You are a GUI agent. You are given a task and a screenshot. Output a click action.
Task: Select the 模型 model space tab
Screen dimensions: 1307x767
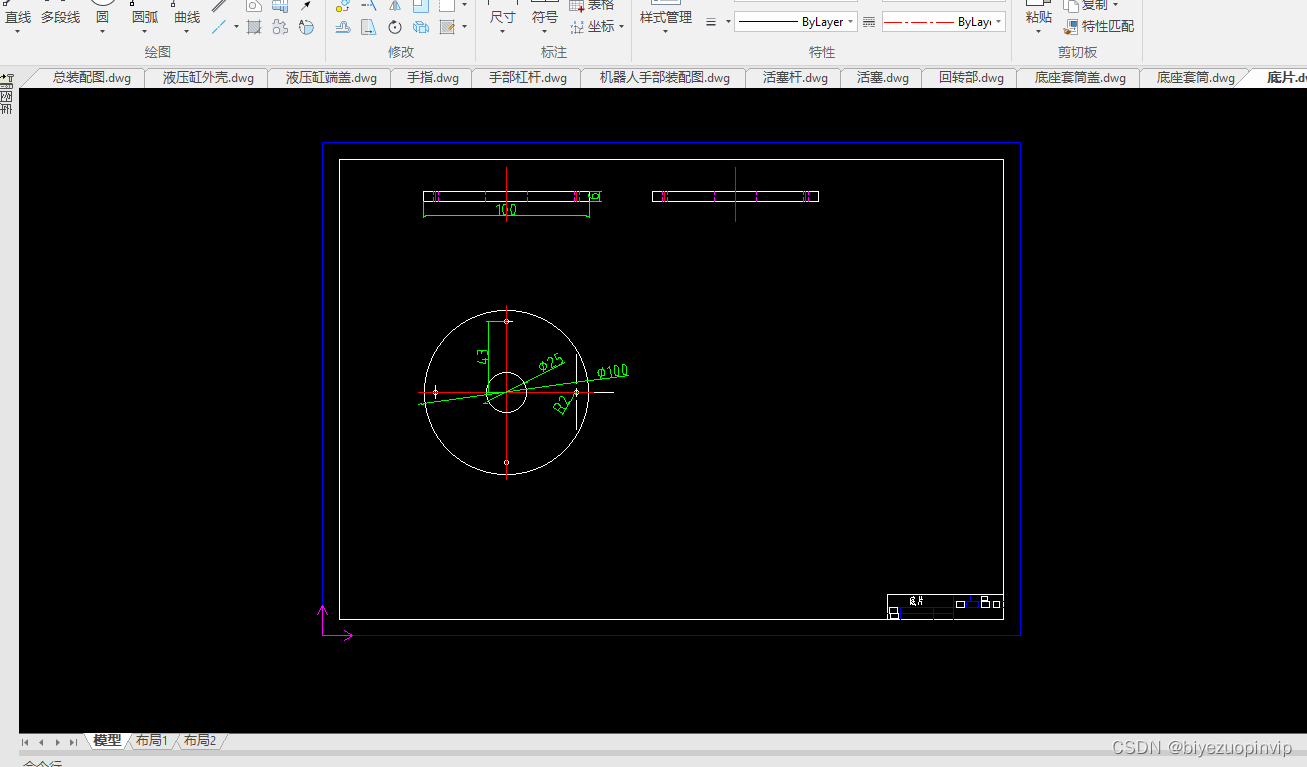pyautogui.click(x=107, y=741)
